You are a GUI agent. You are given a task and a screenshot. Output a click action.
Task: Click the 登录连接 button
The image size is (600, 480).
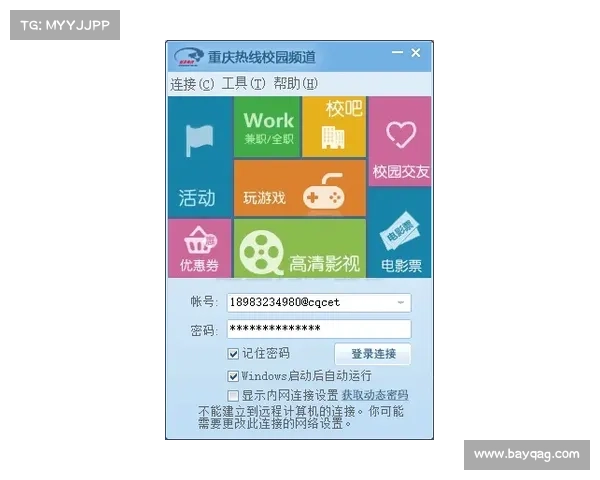tap(373, 354)
